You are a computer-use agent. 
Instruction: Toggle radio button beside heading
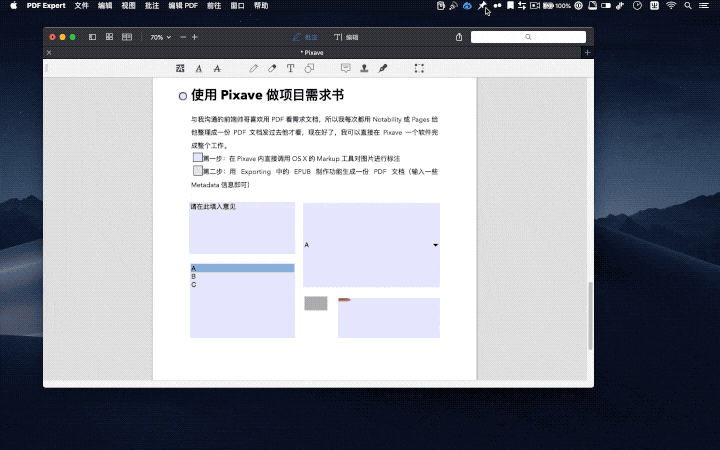183,96
